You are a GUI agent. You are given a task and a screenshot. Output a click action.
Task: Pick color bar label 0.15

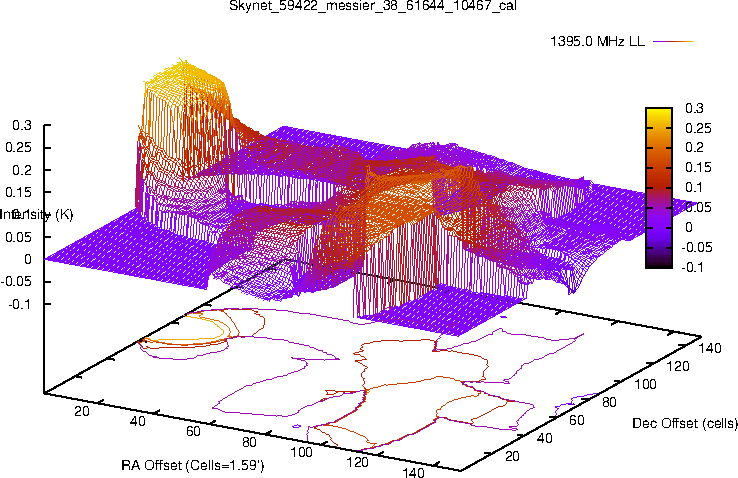(698, 167)
